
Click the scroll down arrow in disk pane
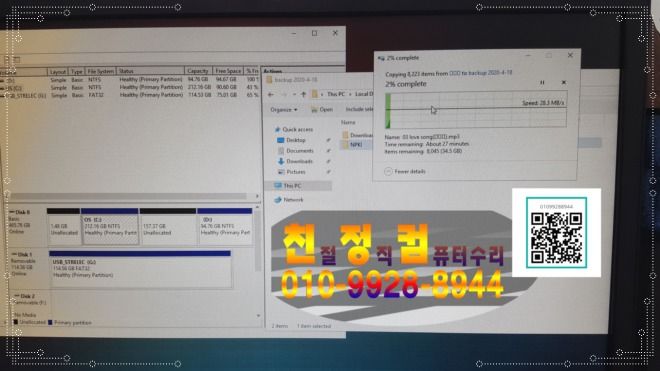[x=258, y=315]
